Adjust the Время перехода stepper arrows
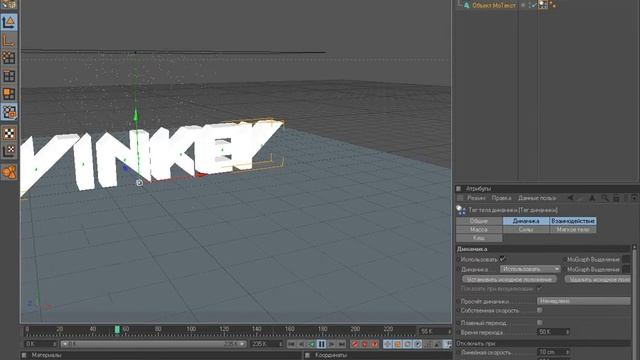Image resolution: width=640 pixels, height=360 pixels. (567, 332)
